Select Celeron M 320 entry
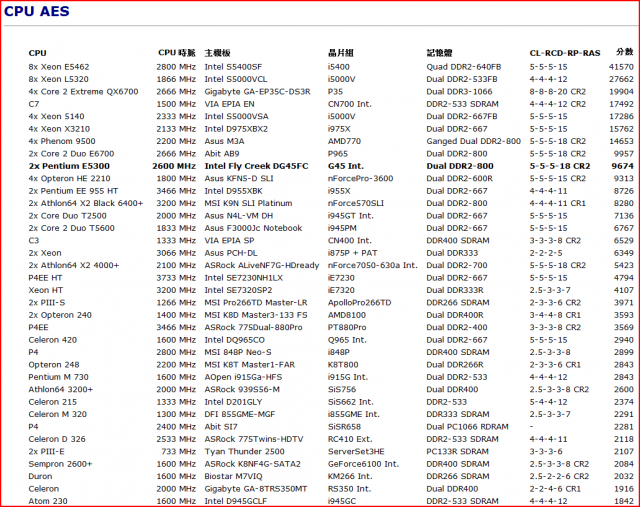The image size is (640, 507). click(58, 414)
